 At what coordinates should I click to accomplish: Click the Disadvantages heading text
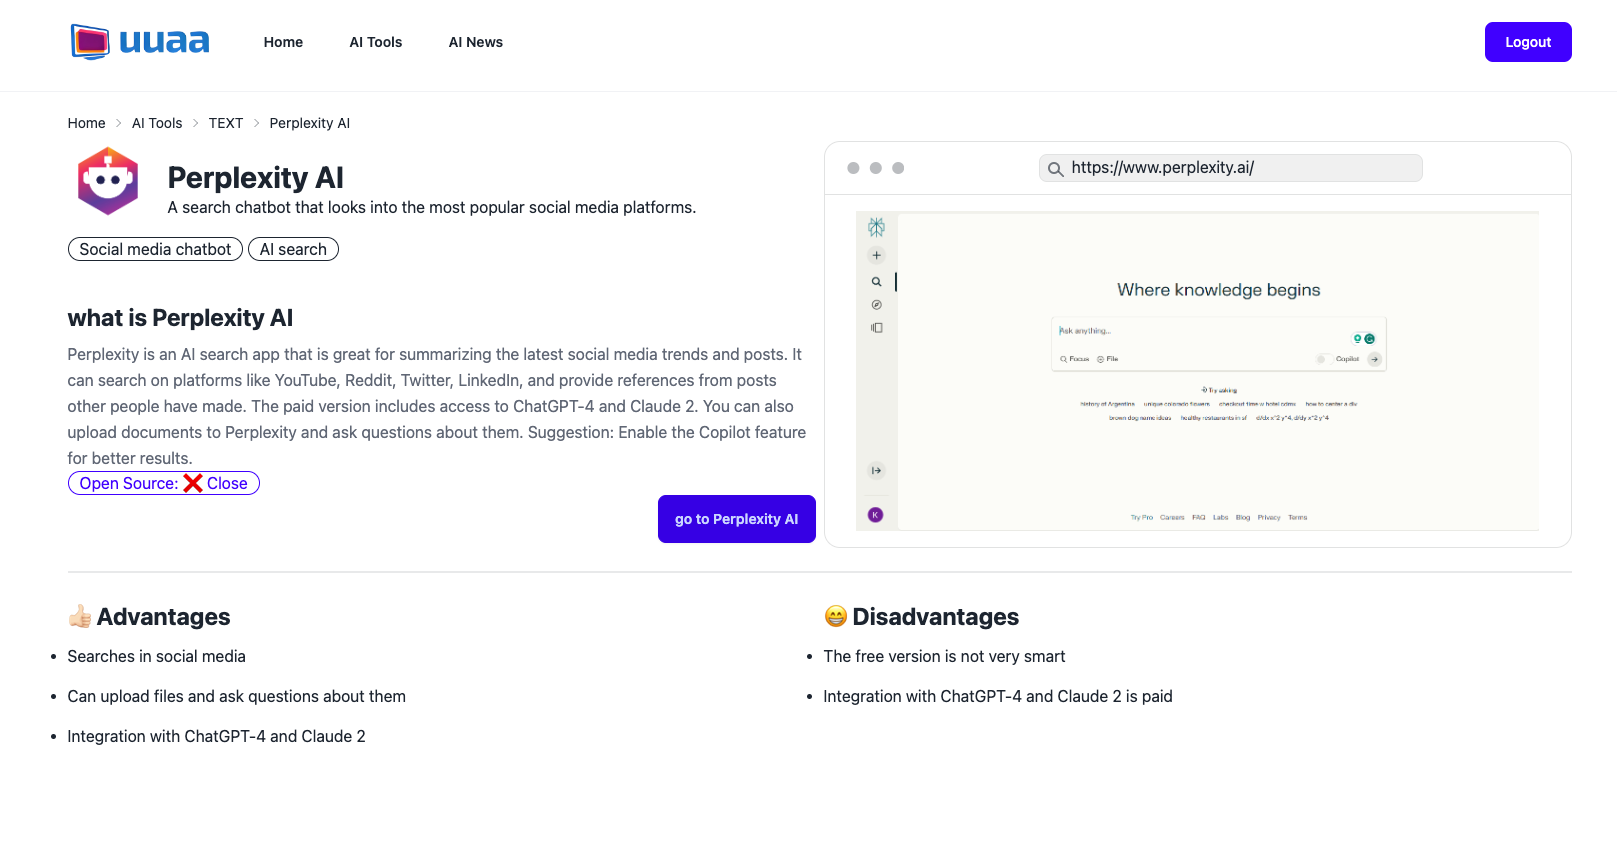click(x=936, y=617)
